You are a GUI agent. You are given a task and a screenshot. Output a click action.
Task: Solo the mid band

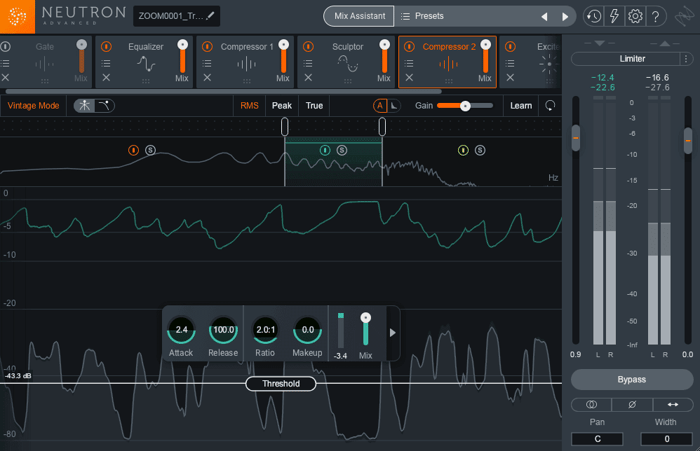click(342, 150)
